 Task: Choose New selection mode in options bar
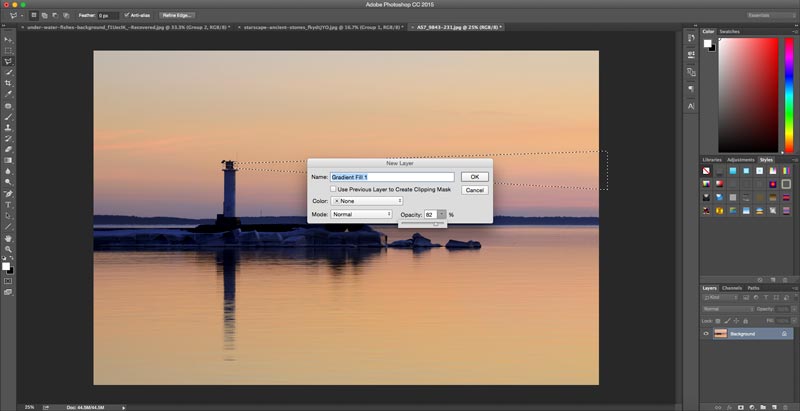pos(34,15)
